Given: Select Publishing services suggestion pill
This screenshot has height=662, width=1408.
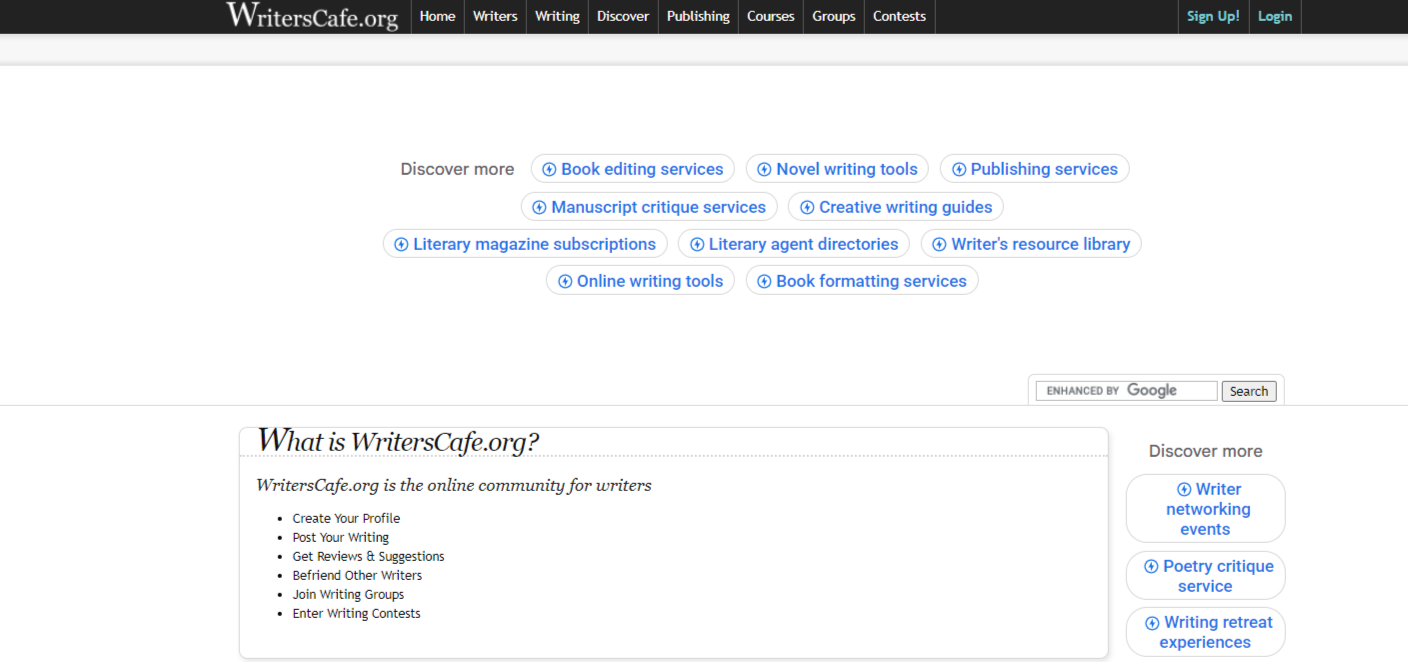Looking at the screenshot, I should pos(1035,169).
